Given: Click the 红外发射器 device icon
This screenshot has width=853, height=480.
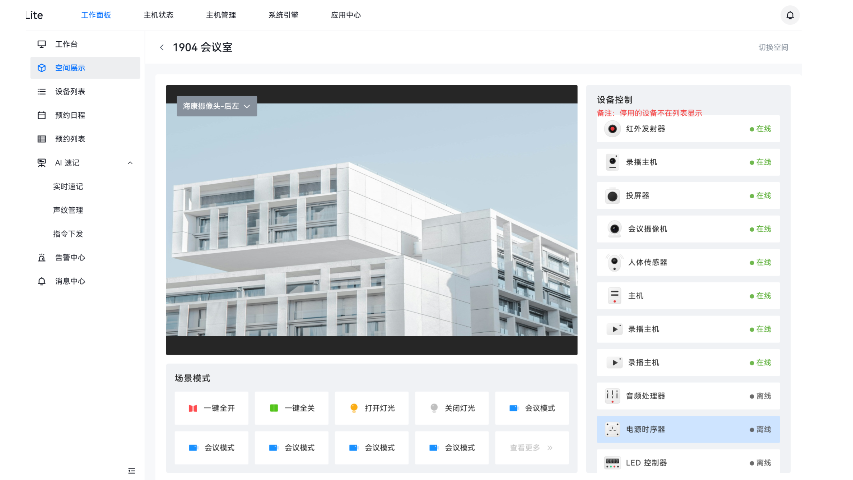Looking at the screenshot, I should [613, 129].
